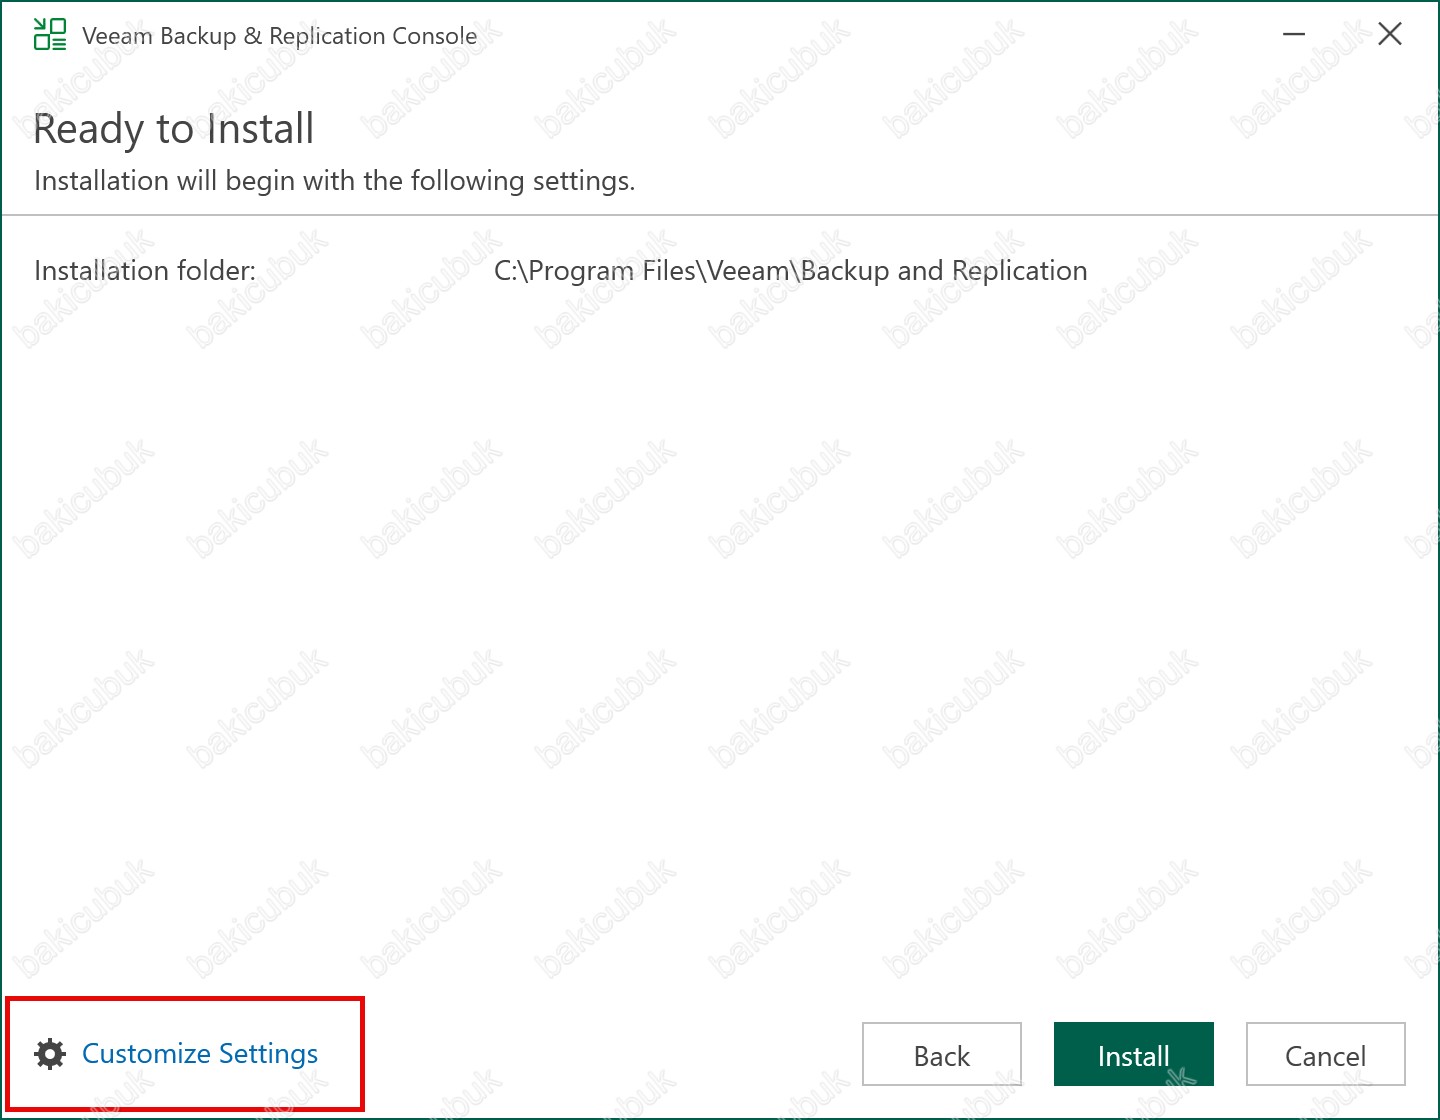Go back with the Back button
This screenshot has width=1440, height=1120.
tap(942, 1054)
